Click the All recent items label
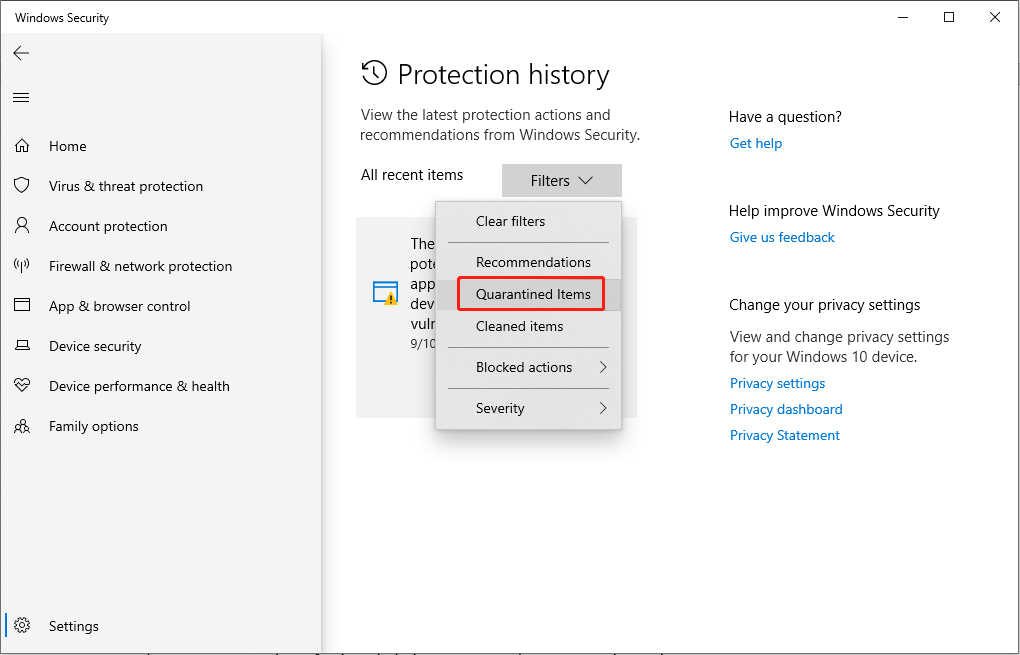Screen dimensions: 1020x655 click(x=412, y=175)
